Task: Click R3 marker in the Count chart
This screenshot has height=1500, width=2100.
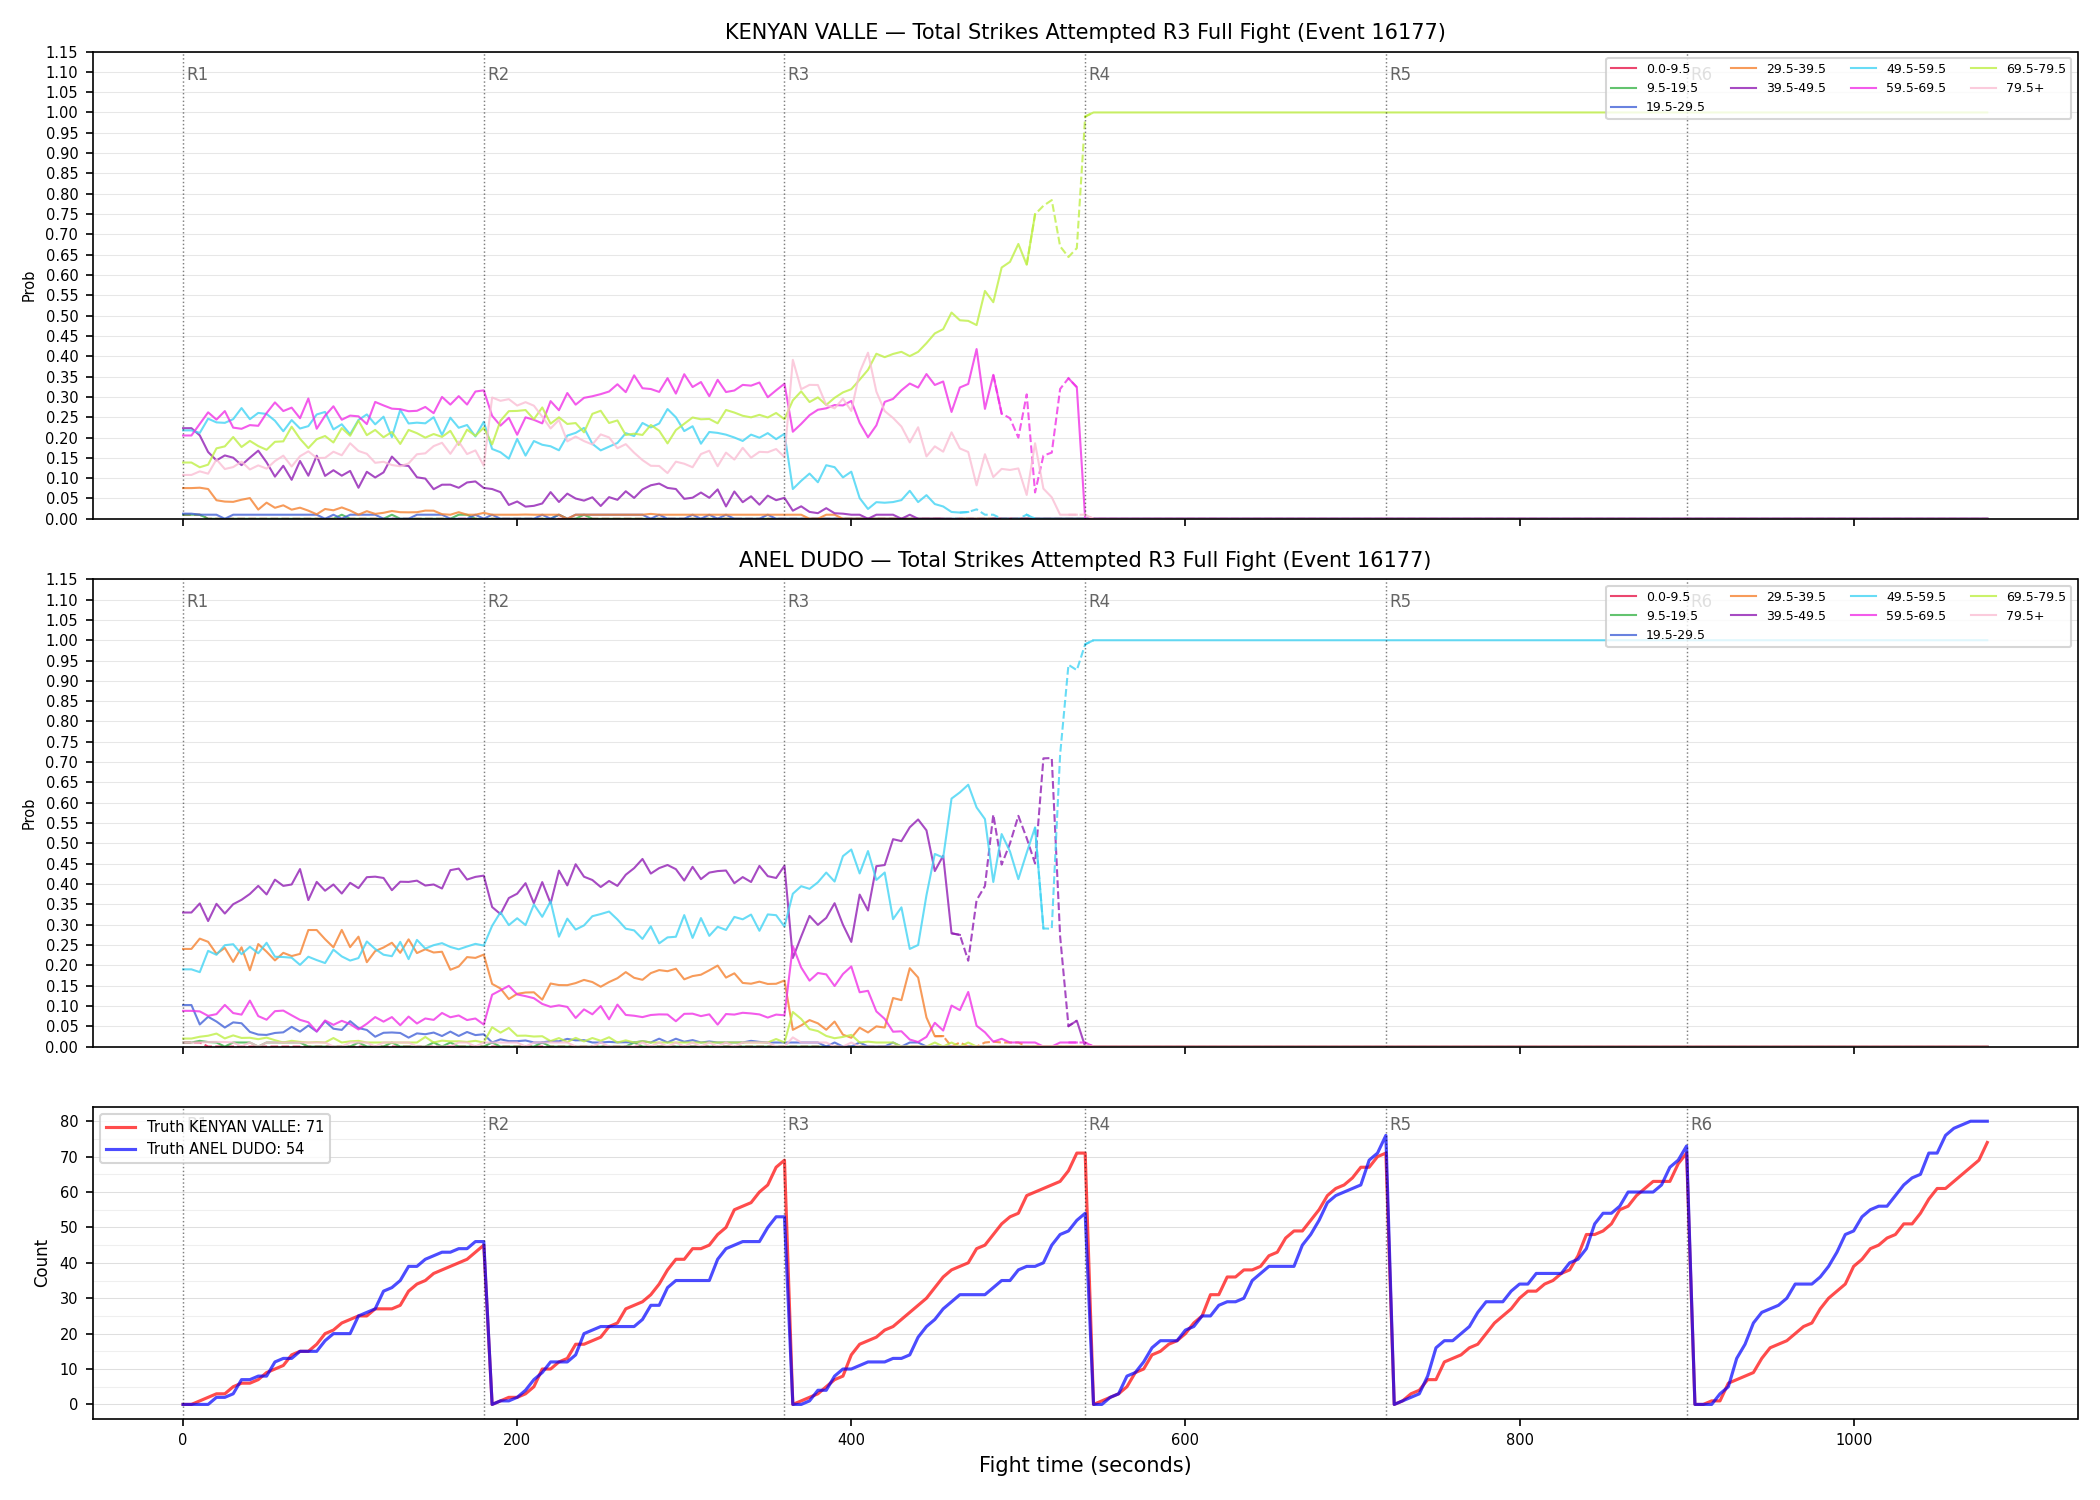Action: 798,1124
